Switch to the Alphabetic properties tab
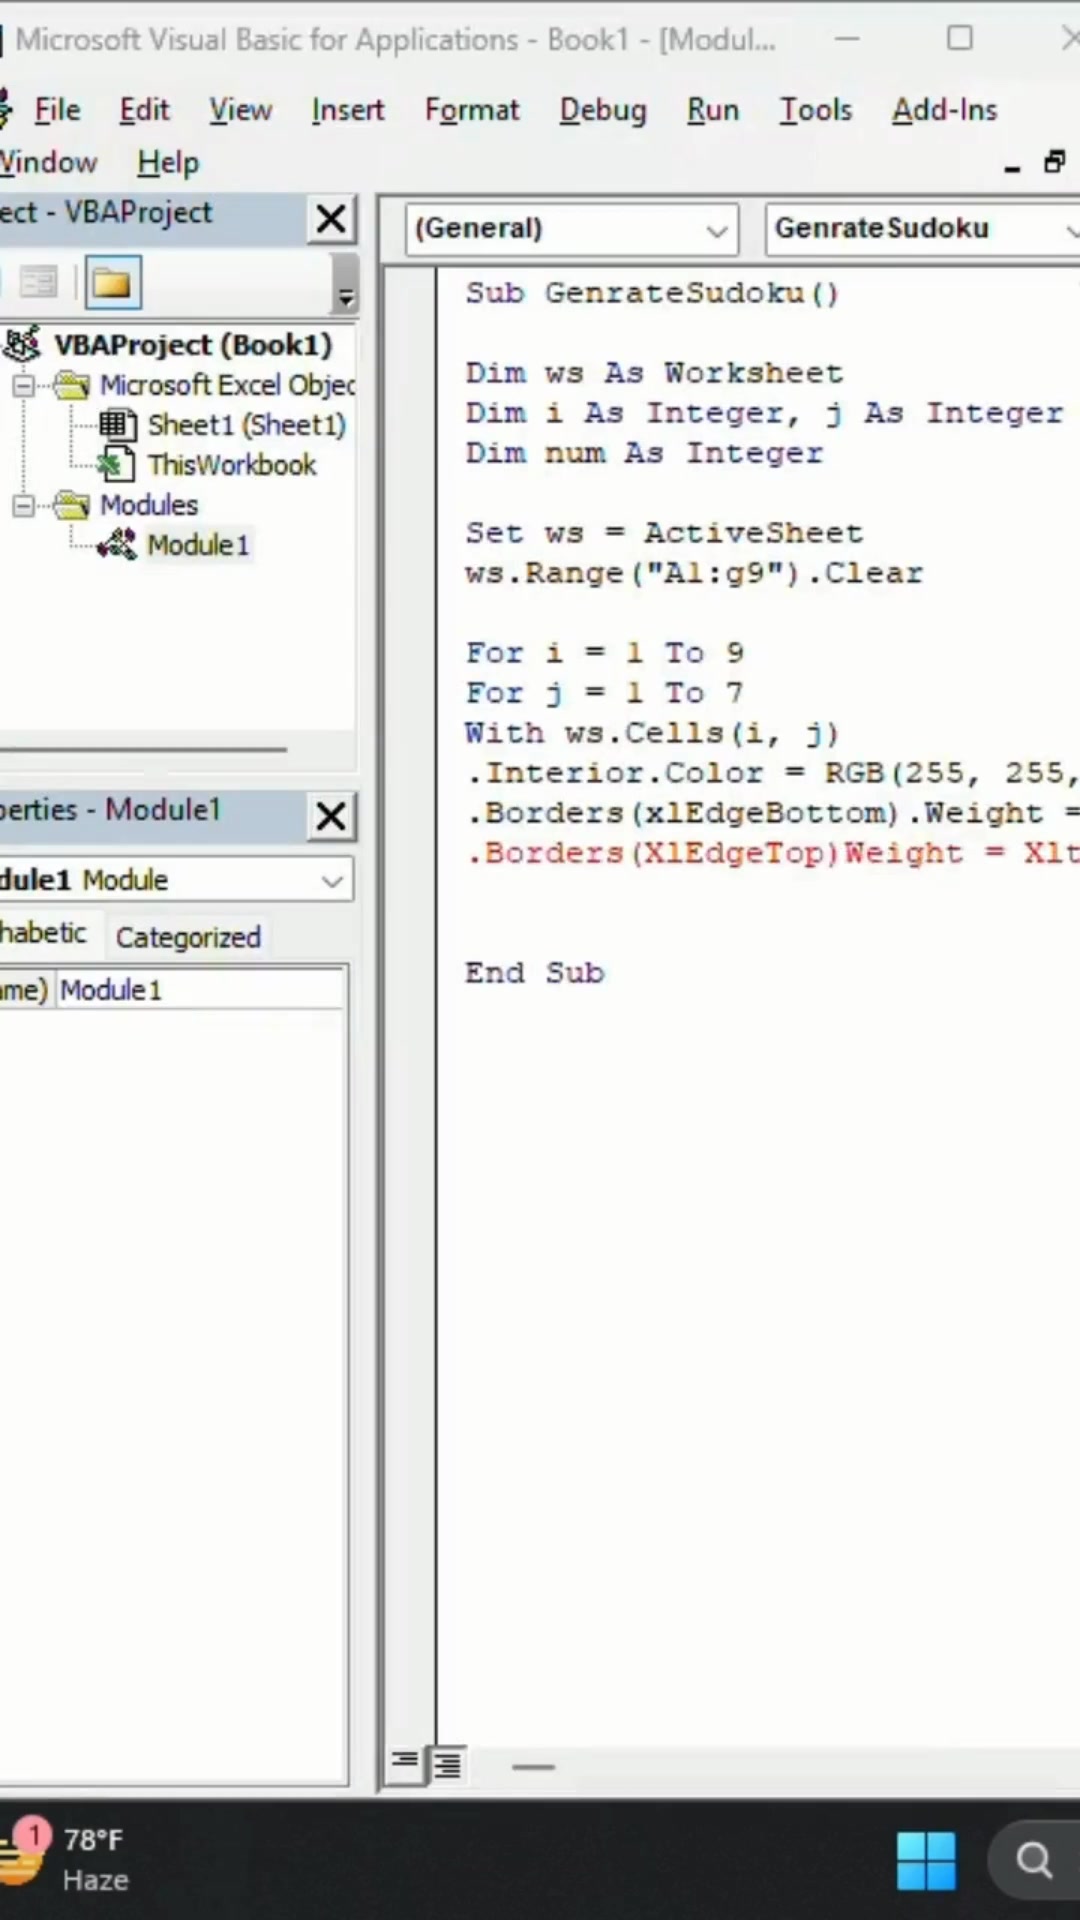1080x1920 pixels. [44, 933]
